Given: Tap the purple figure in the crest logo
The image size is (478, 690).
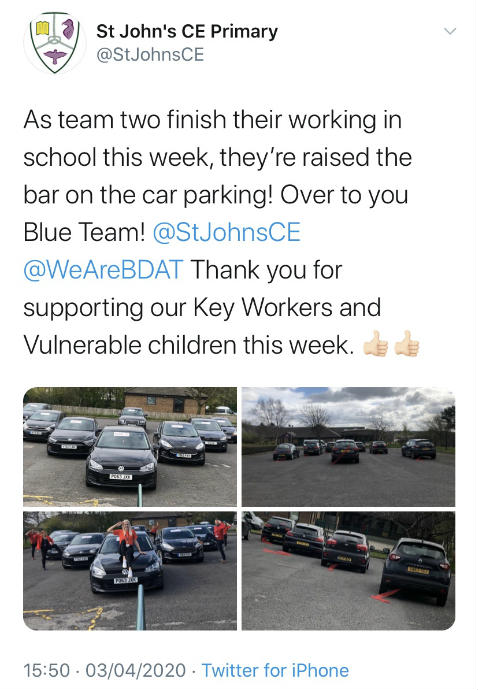Looking at the screenshot, I should coord(68,29).
